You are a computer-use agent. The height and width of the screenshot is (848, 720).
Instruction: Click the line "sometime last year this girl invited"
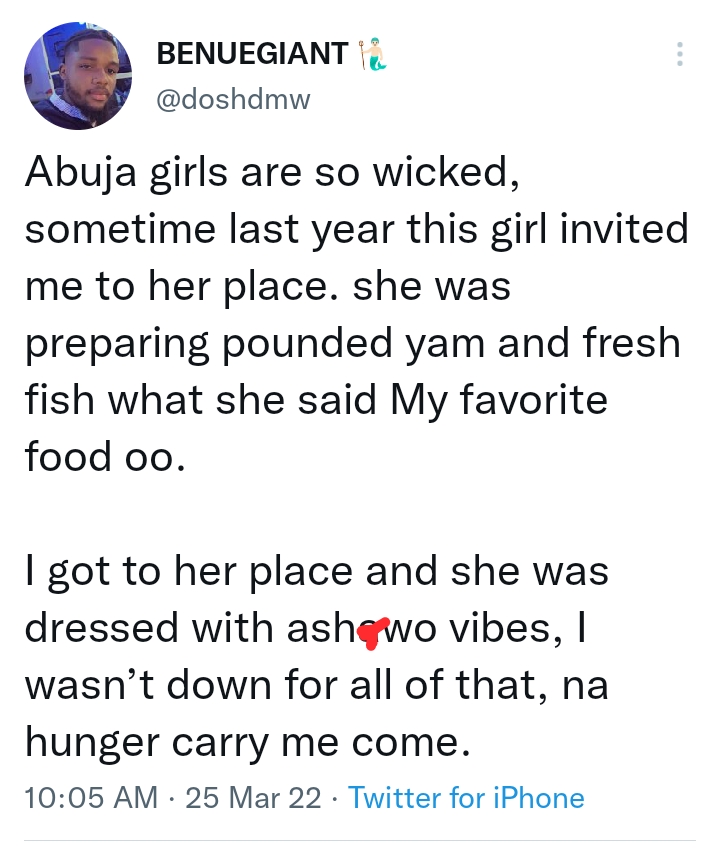[x=357, y=229]
